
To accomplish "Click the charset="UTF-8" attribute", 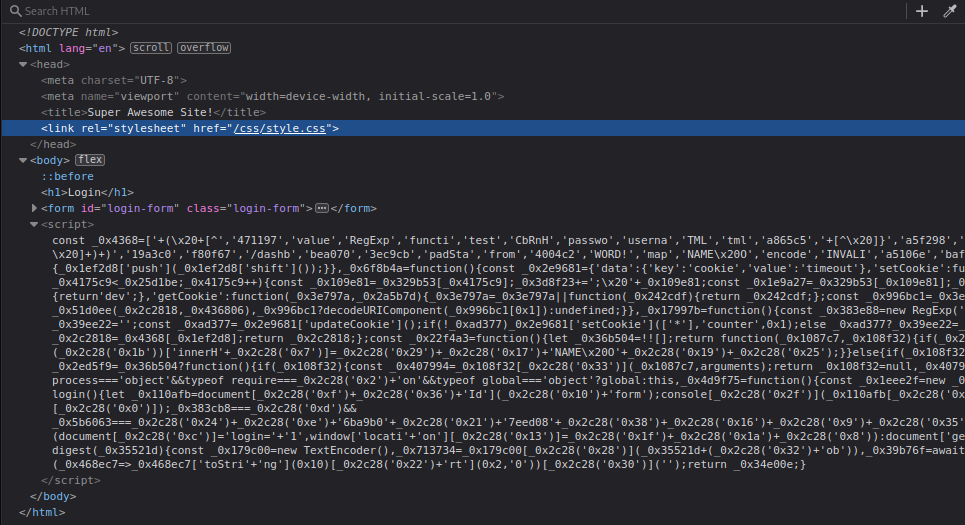I will 130,80.
